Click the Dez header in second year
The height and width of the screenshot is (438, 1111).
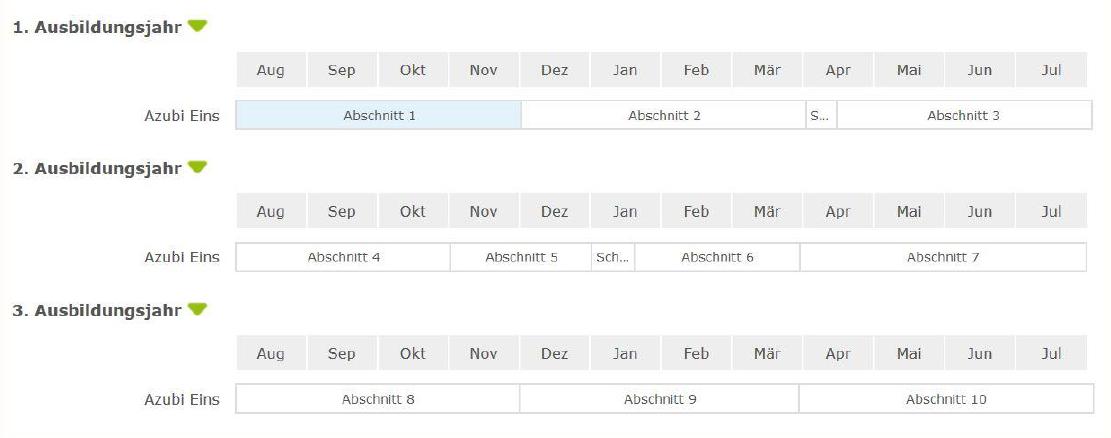[x=554, y=212]
